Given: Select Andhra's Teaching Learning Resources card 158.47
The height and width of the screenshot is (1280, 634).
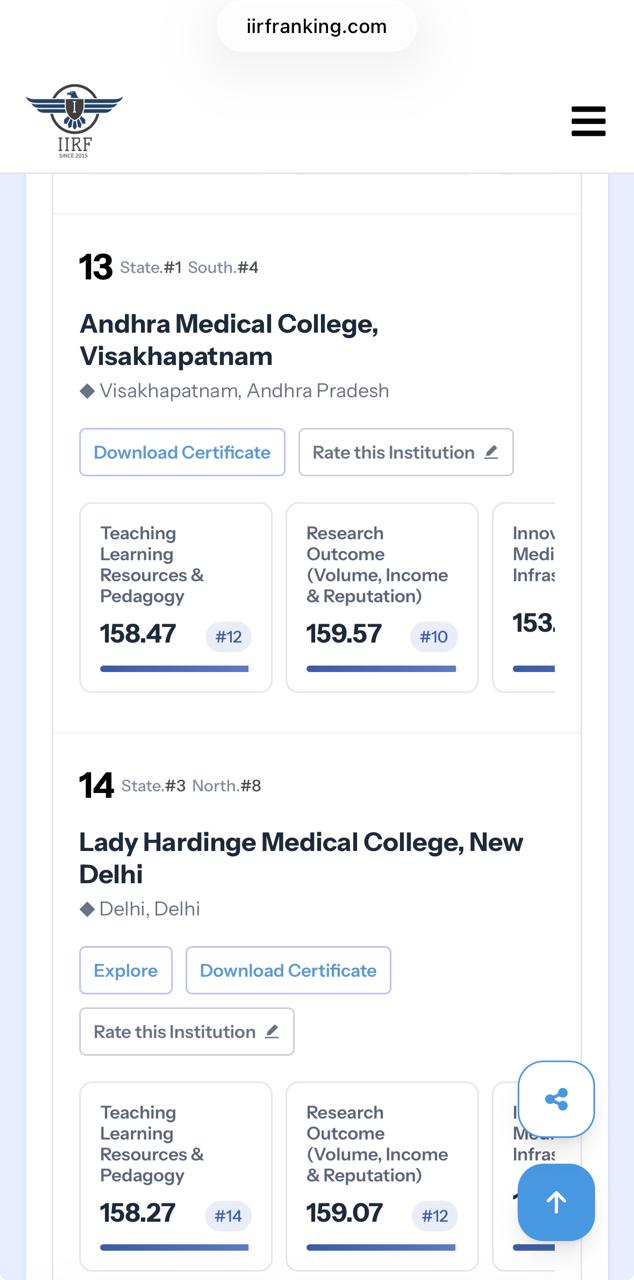Looking at the screenshot, I should pos(176,597).
